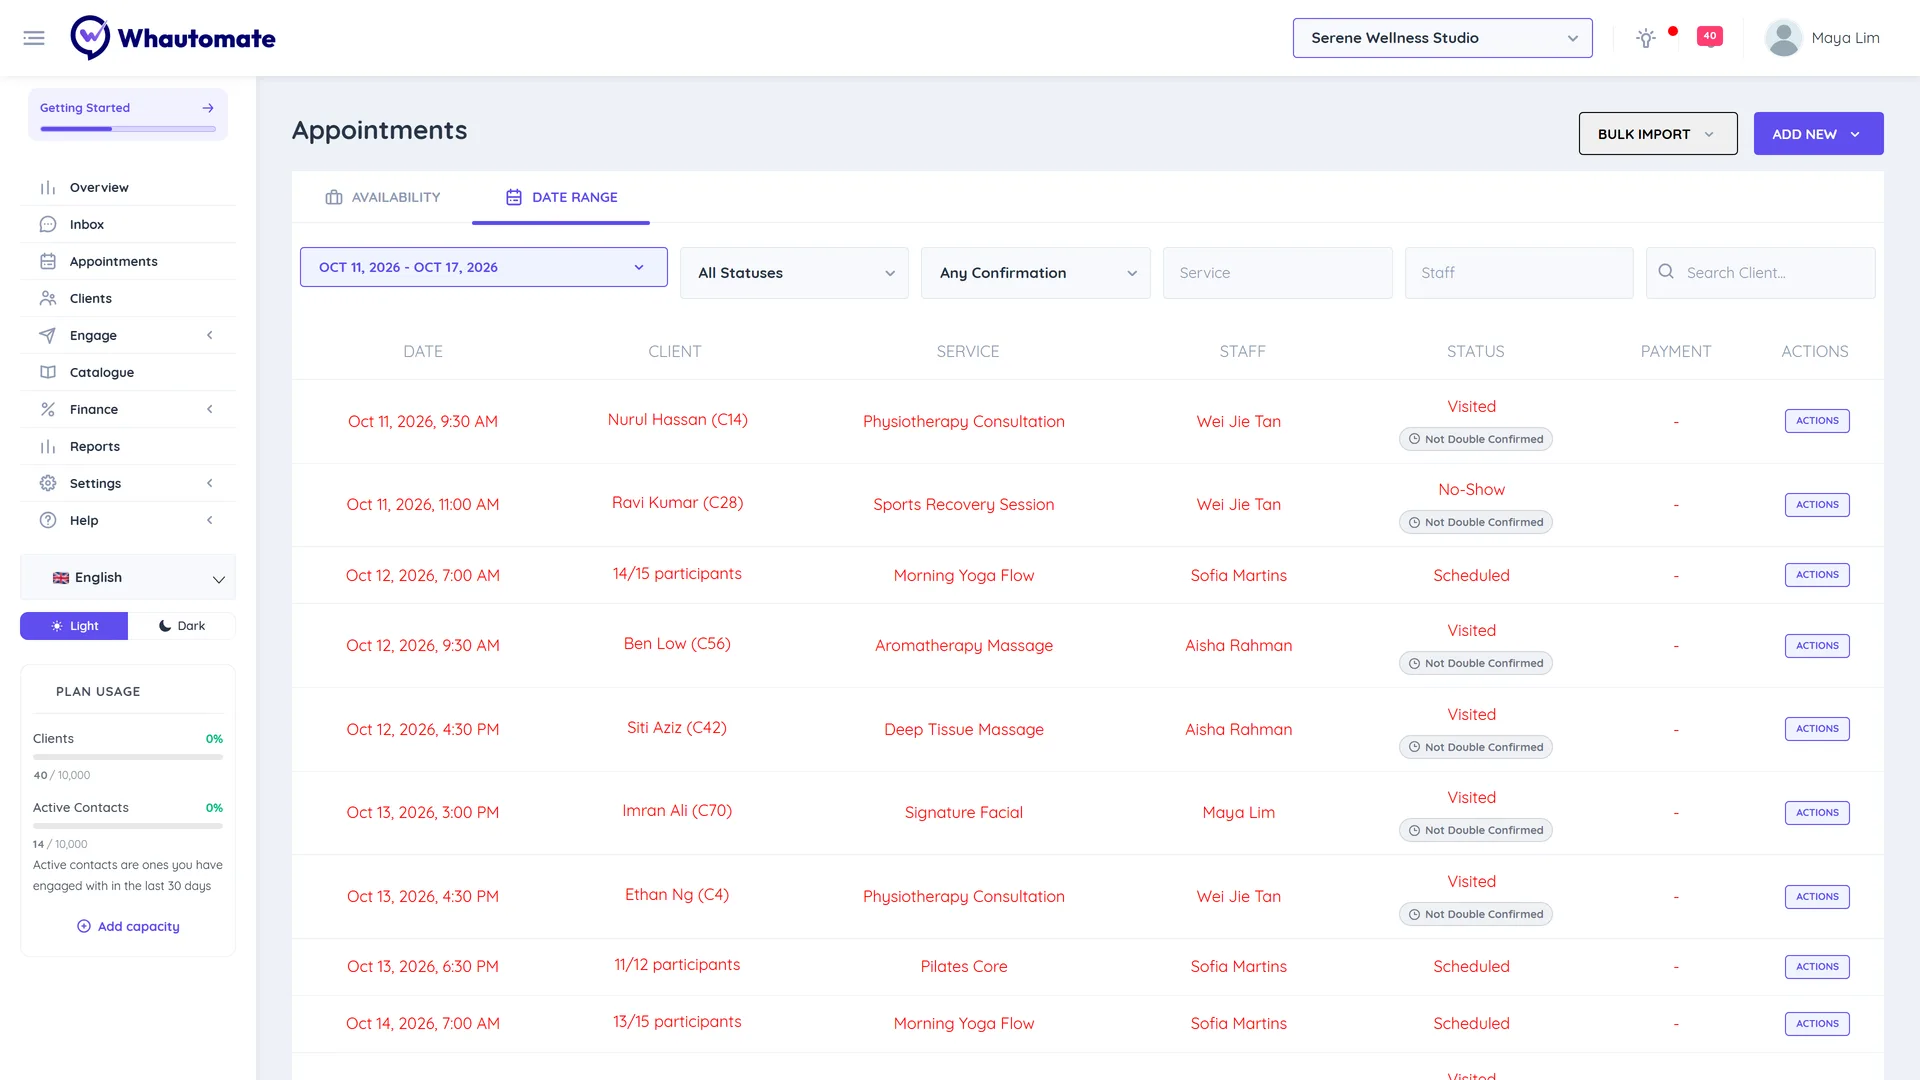
Task: Switch to the Availability tab
Action: [383, 197]
